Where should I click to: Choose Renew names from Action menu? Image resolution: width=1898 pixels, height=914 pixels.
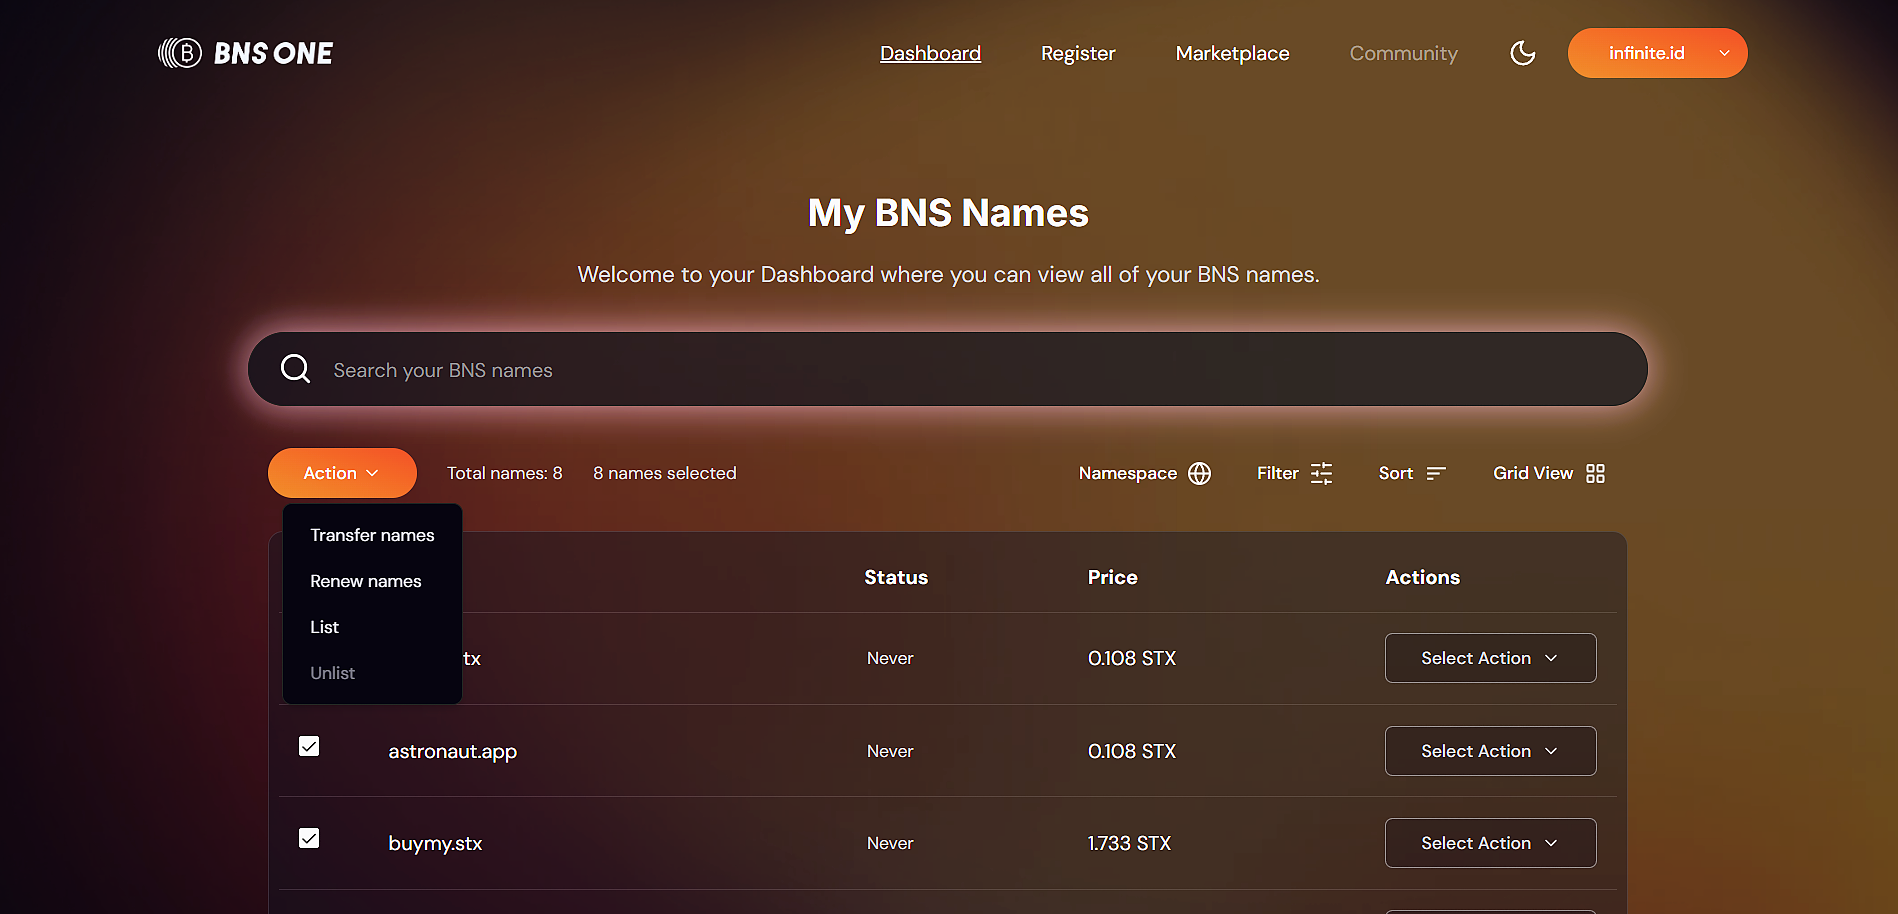coord(366,581)
